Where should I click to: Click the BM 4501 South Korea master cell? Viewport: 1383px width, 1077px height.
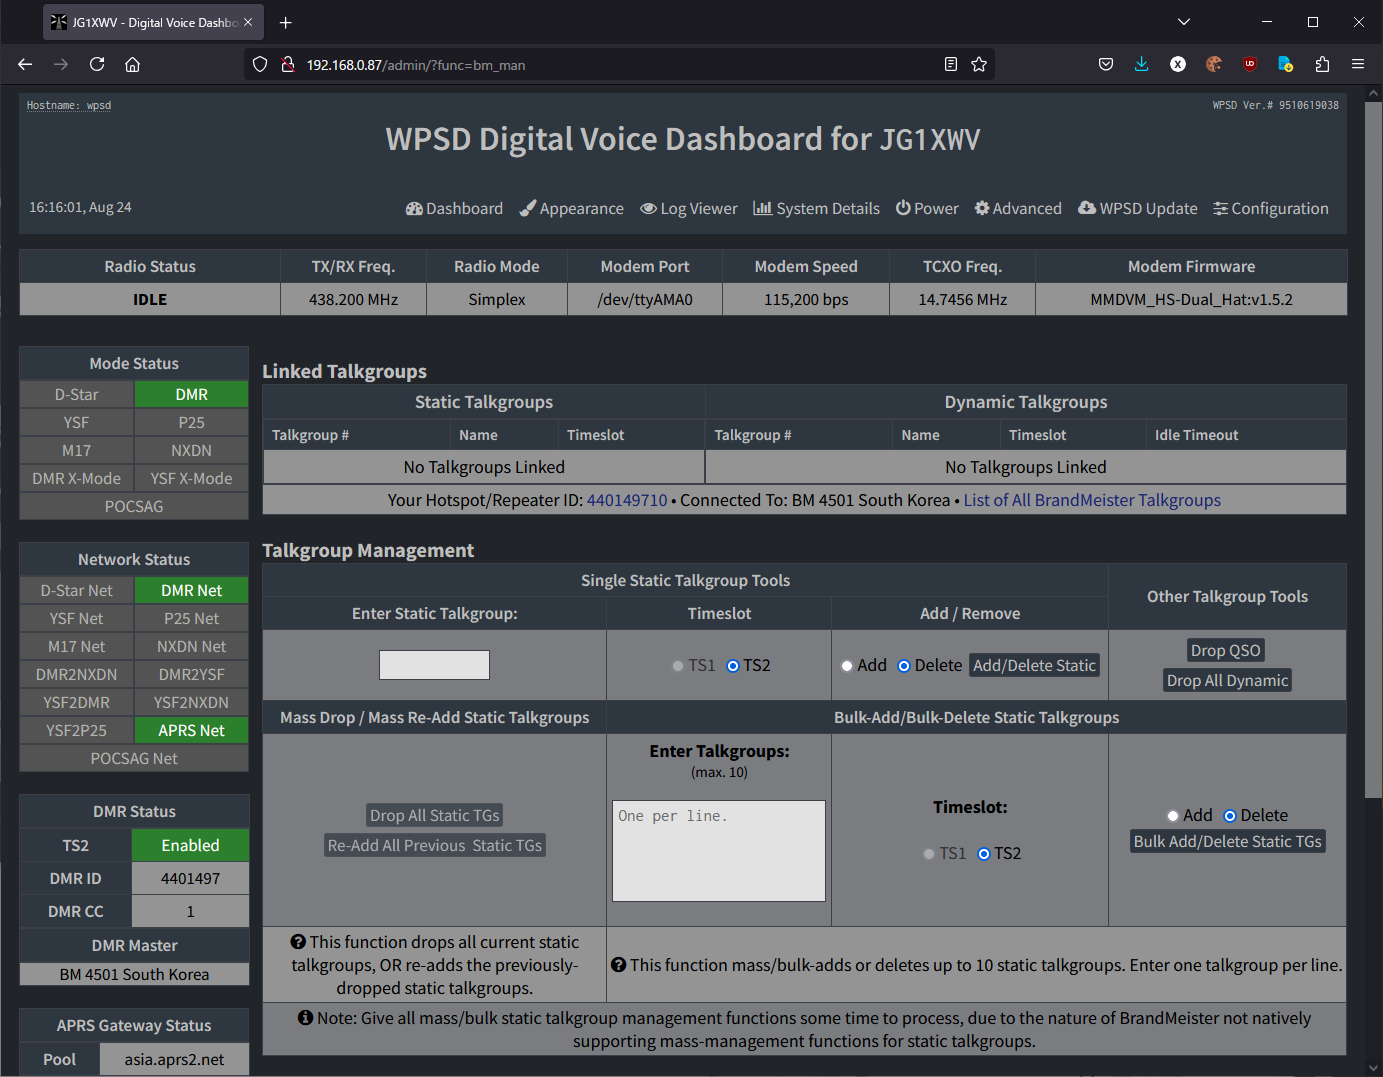134,974
